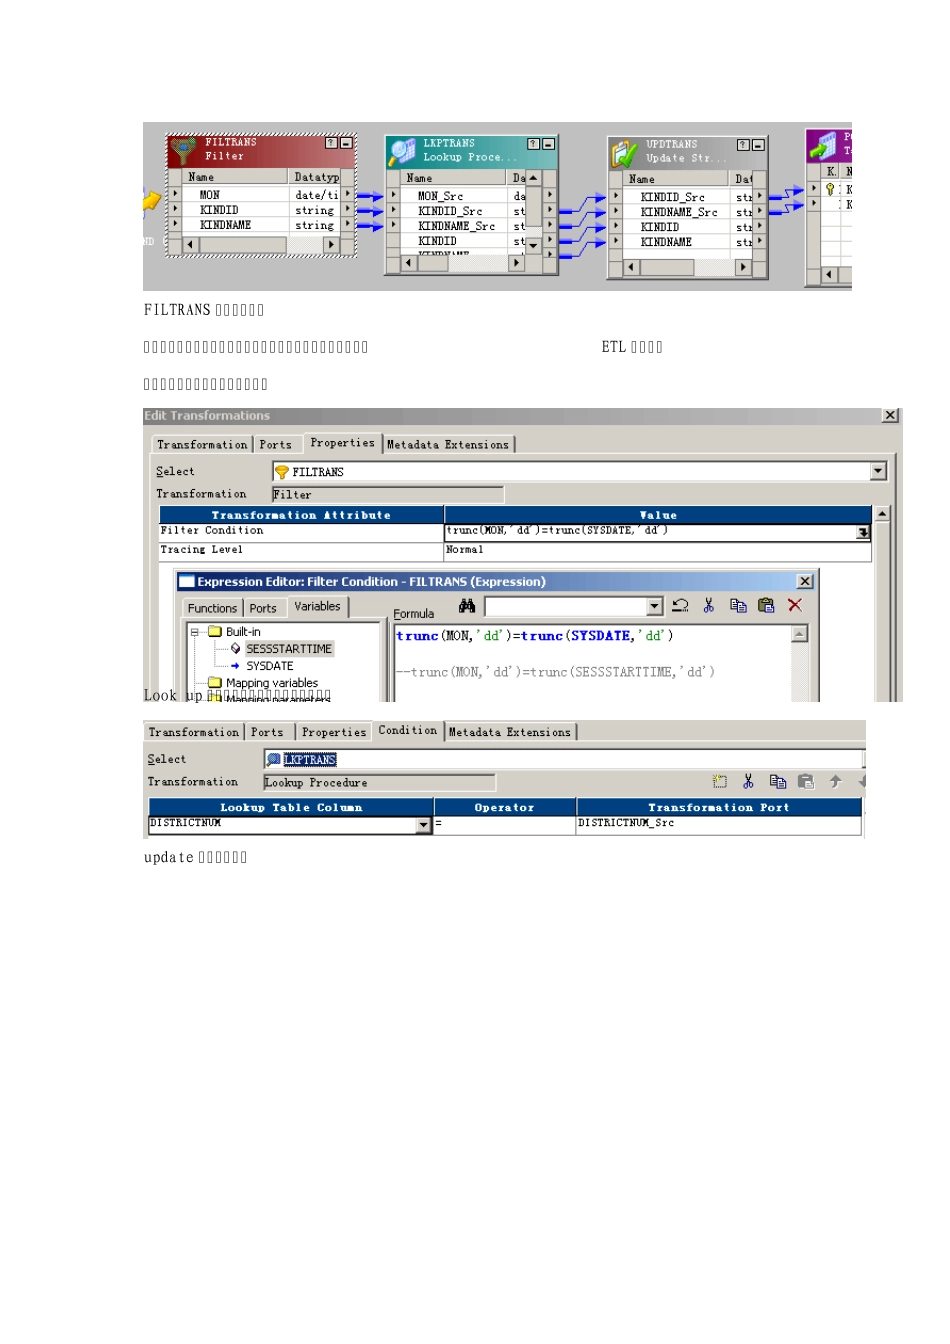Click the UPDTRANS update strategy icon
Viewport: 950px width, 1344px height.
pyautogui.click(x=625, y=153)
